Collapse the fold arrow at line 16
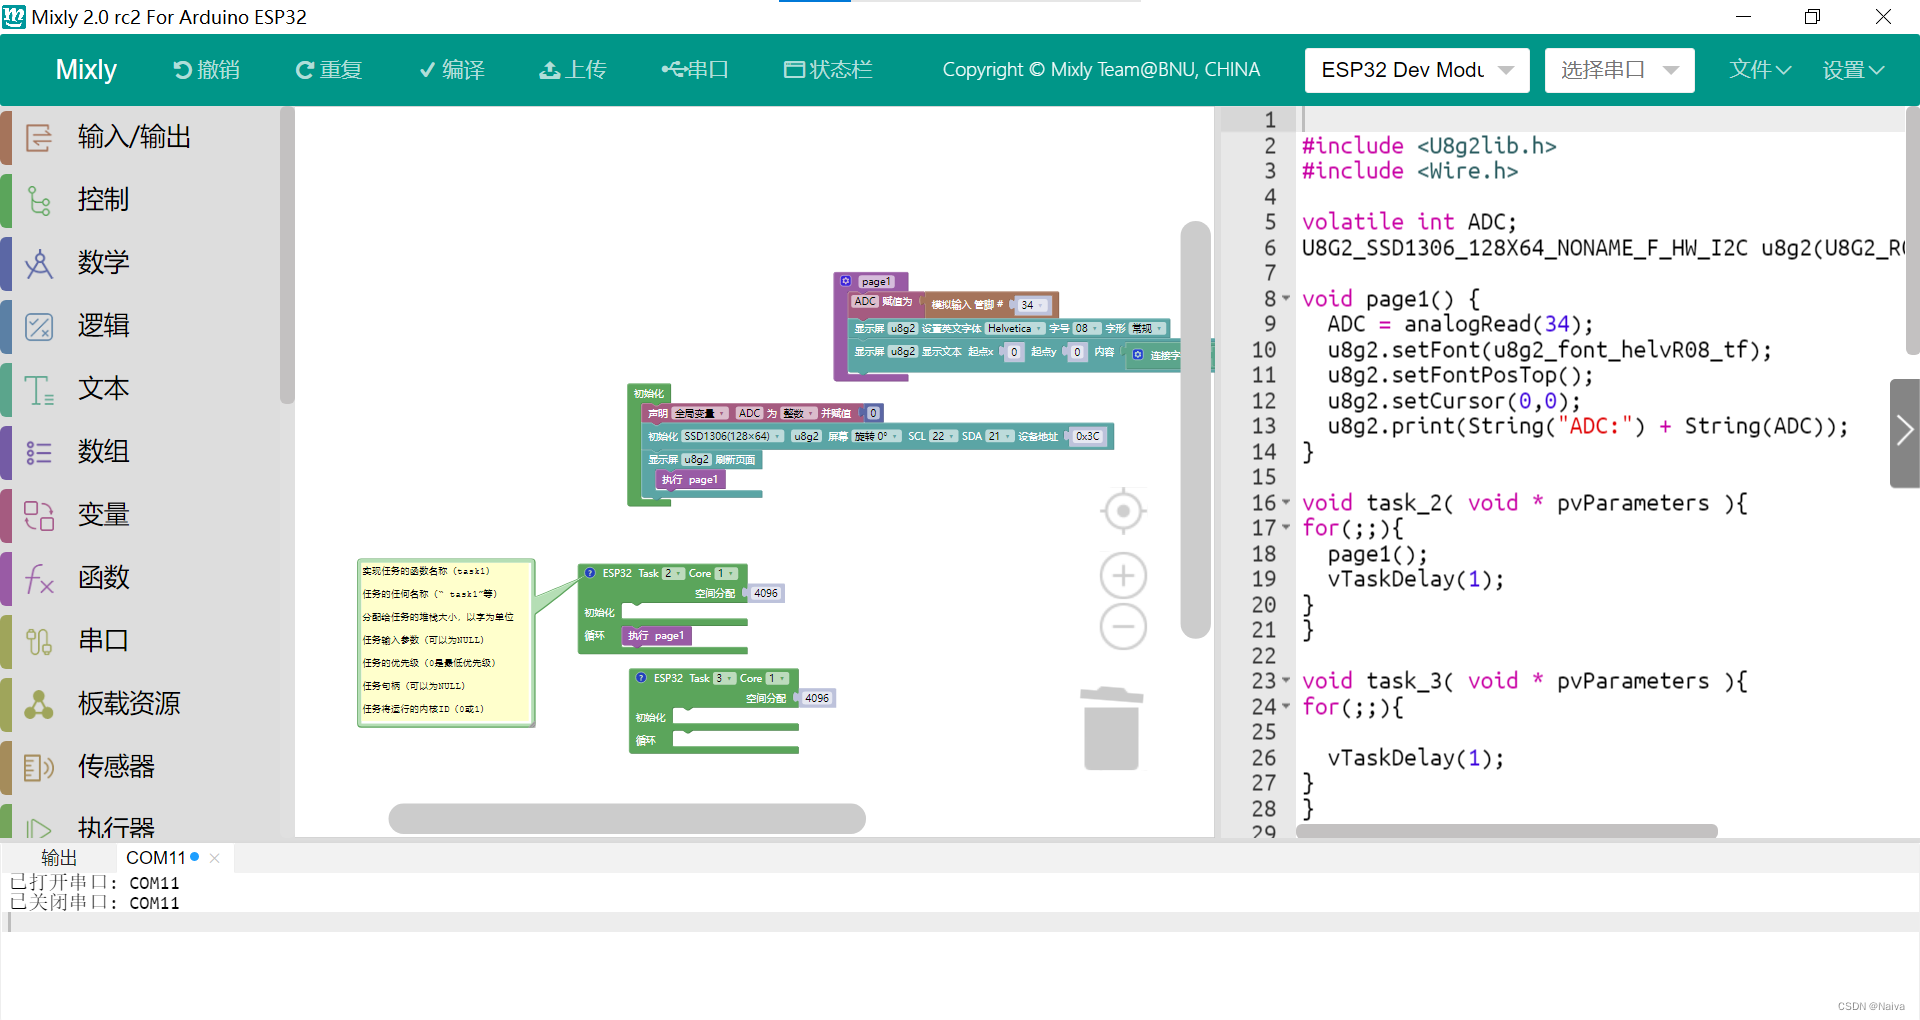1920x1020 pixels. pos(1286,503)
